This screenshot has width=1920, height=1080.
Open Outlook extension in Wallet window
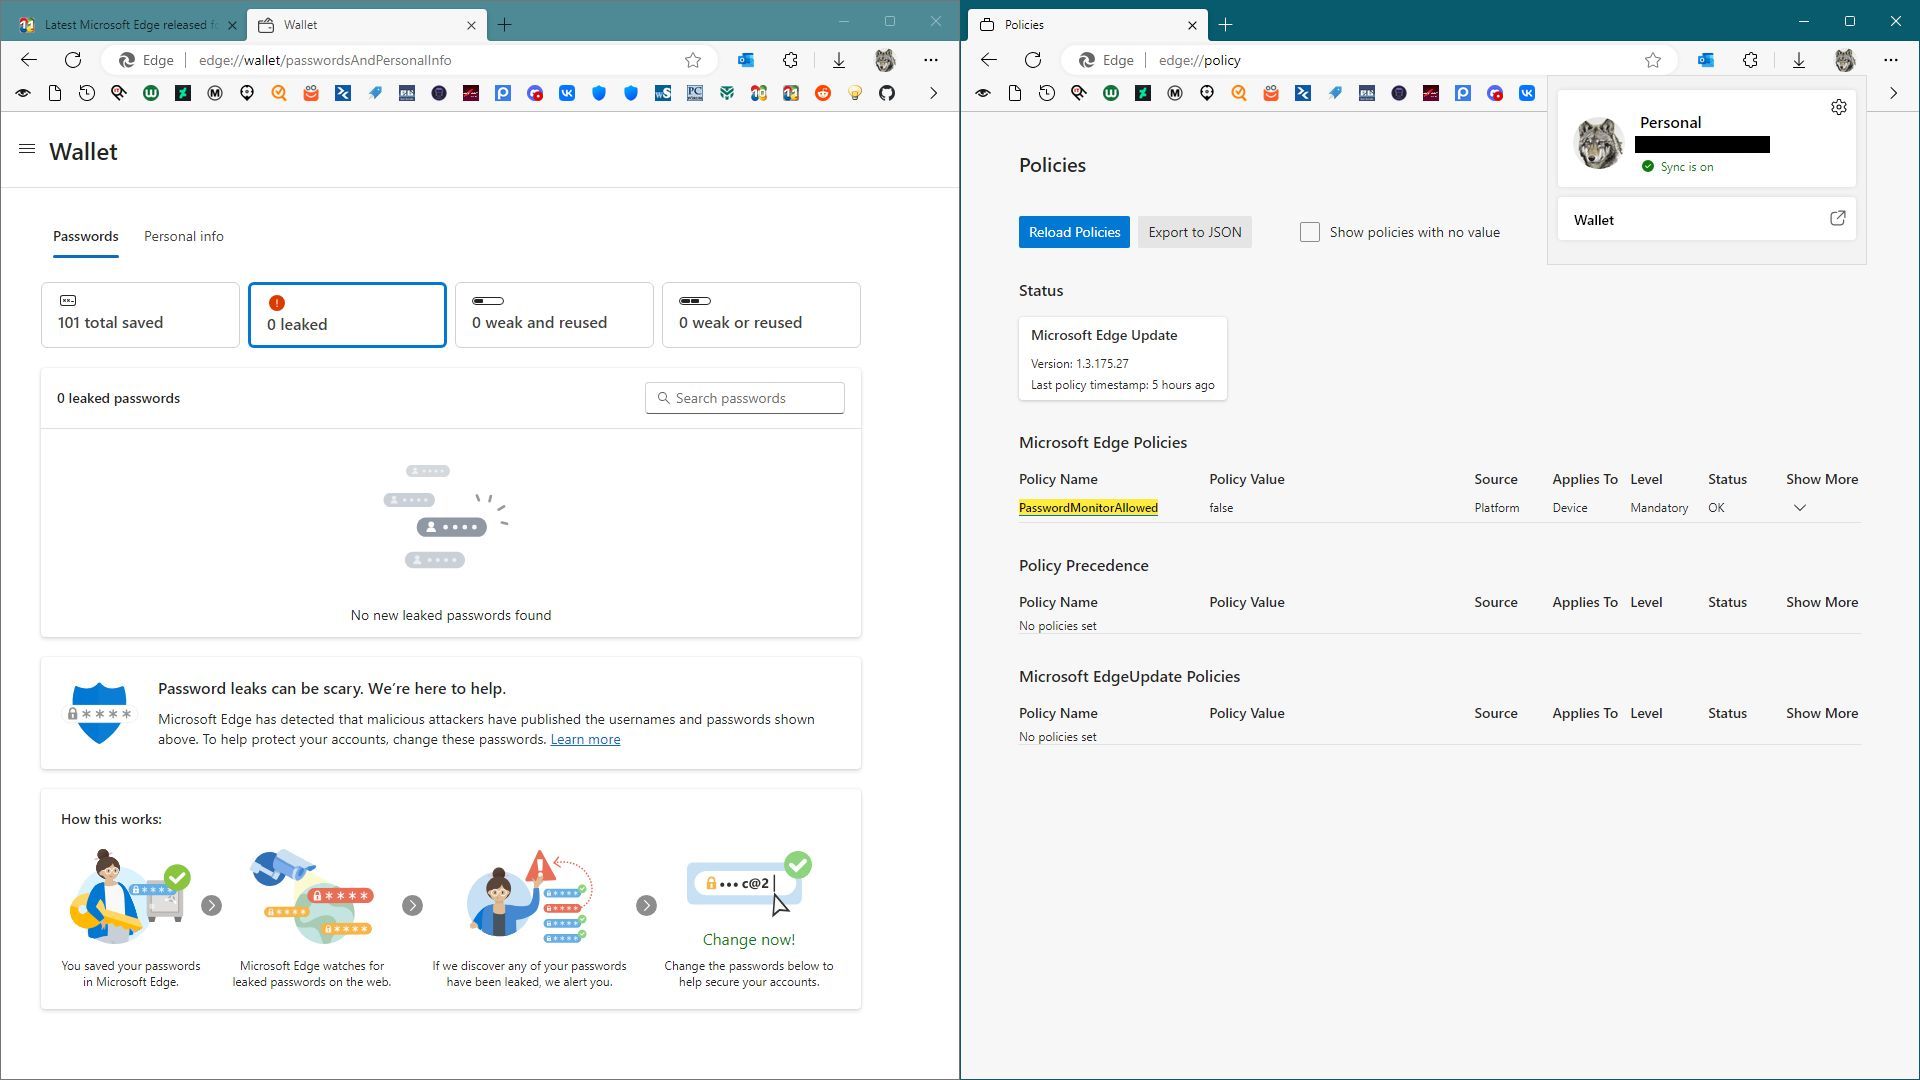pos(746,60)
